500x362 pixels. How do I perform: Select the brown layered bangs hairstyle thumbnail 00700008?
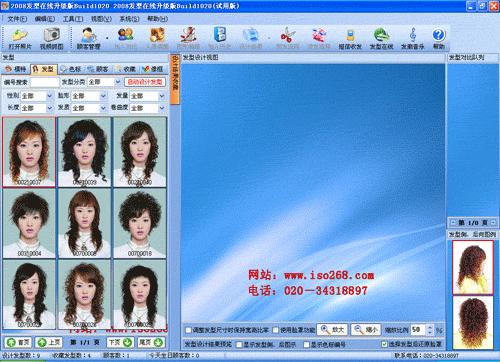tap(84, 223)
